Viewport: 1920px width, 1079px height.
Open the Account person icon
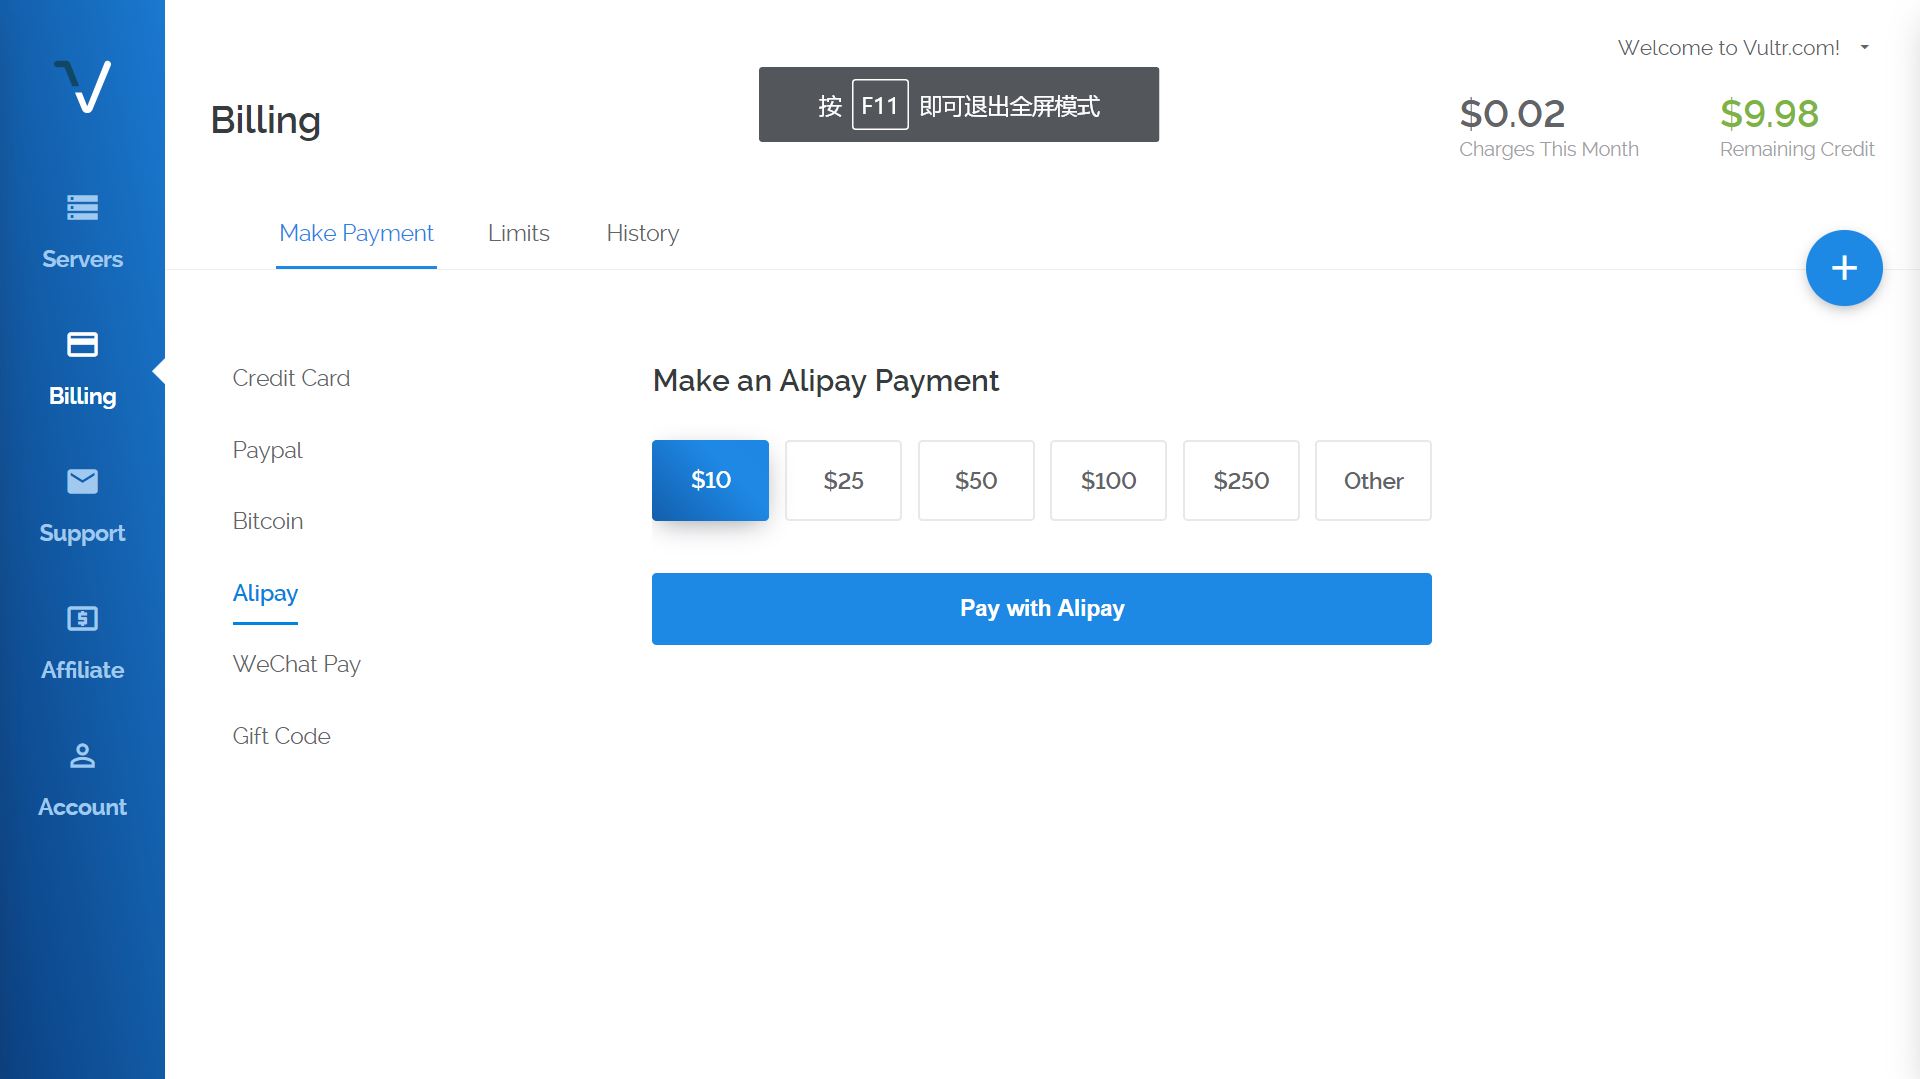tap(82, 756)
